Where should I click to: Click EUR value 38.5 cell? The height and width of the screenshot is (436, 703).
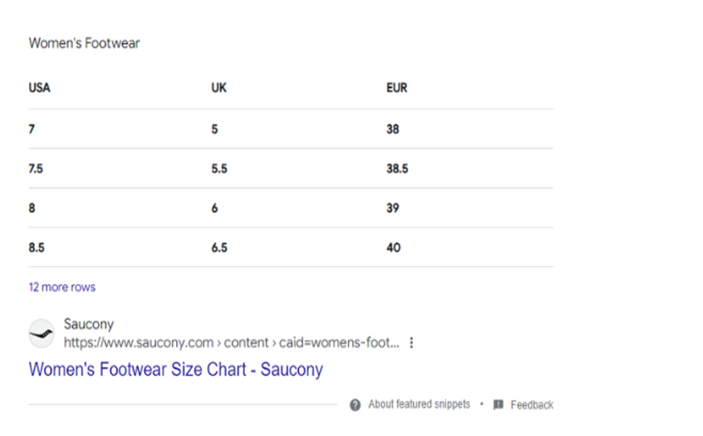click(397, 169)
